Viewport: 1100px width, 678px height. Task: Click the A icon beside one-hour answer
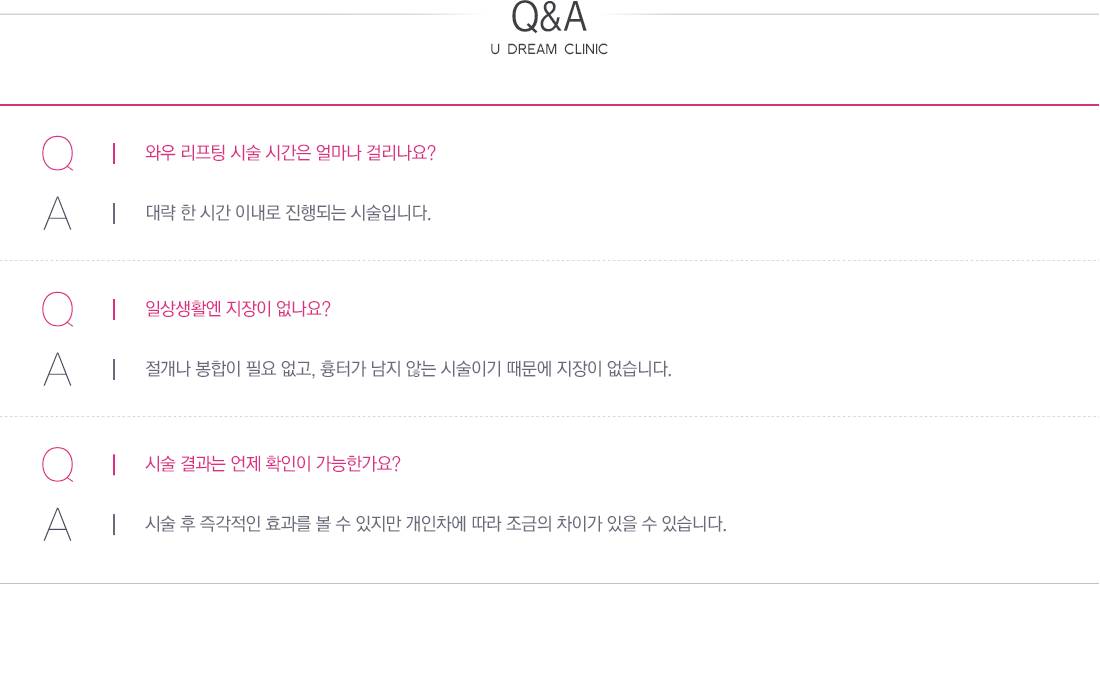click(x=58, y=213)
